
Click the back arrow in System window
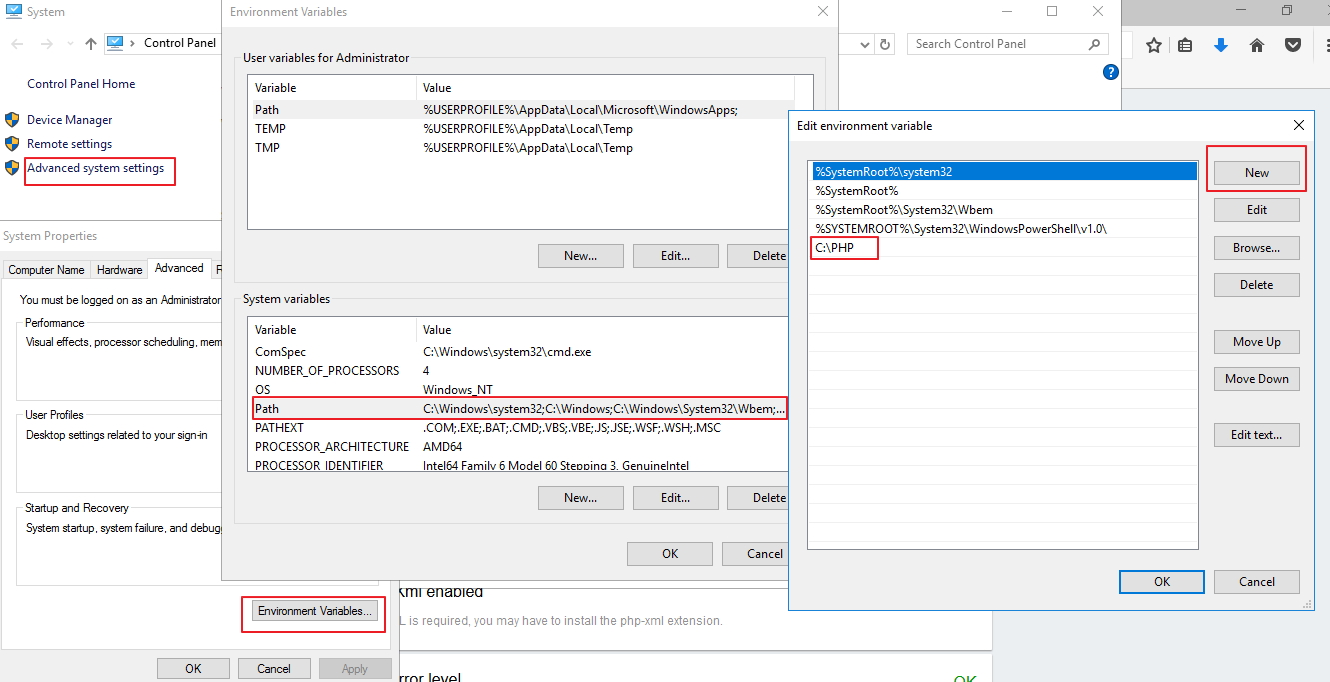(x=17, y=44)
